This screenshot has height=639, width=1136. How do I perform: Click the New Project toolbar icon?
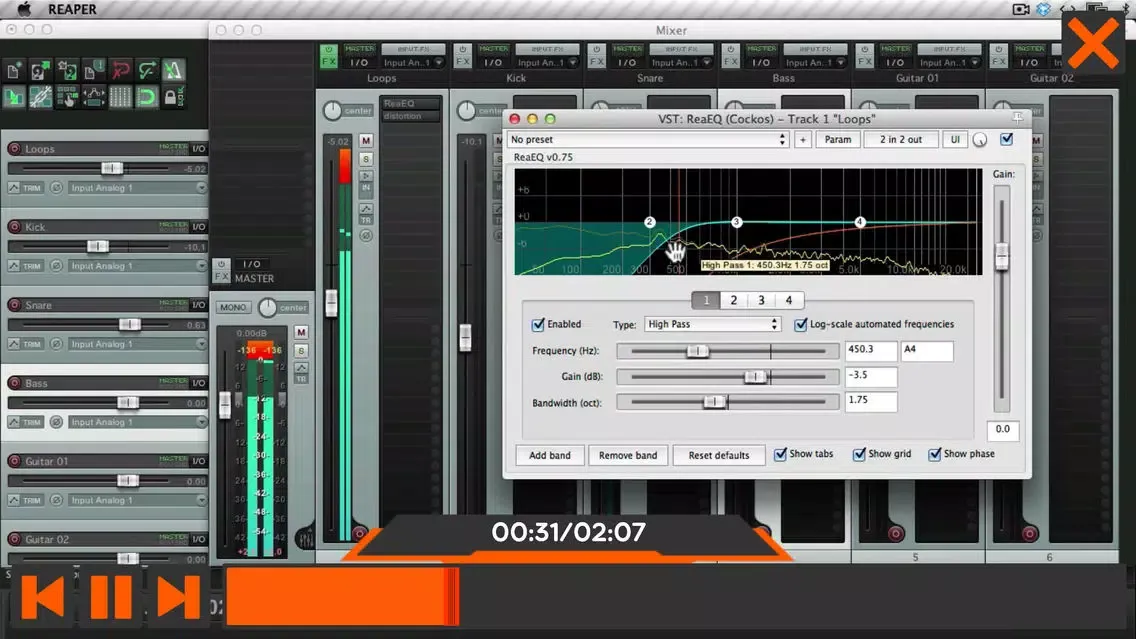[x=14, y=70]
